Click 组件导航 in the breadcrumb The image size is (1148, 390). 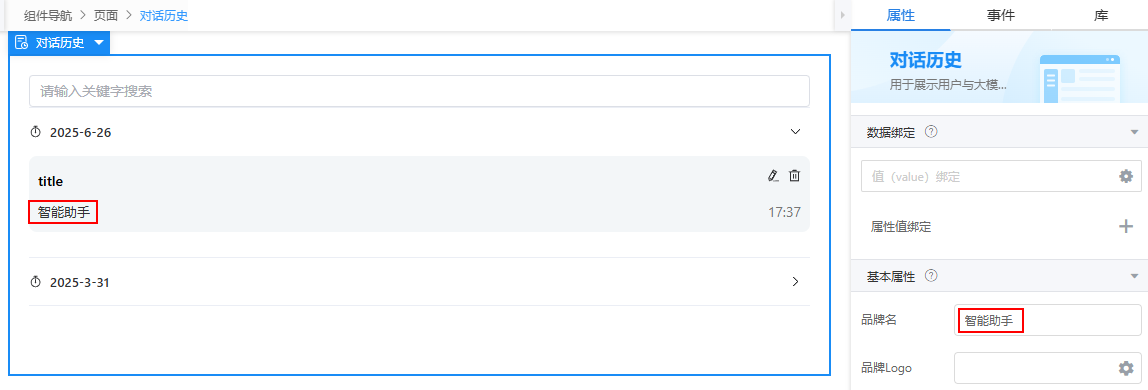(x=48, y=15)
